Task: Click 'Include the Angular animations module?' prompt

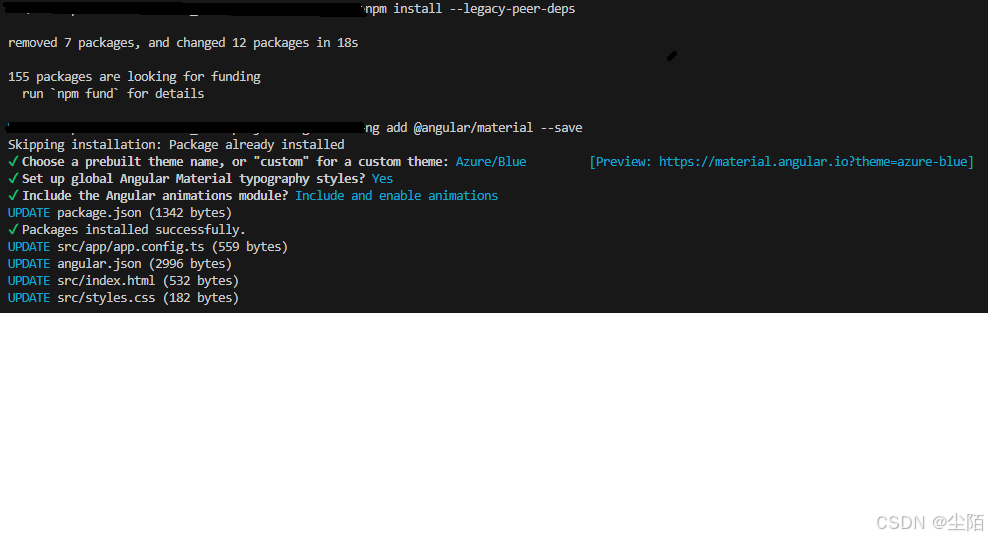Action: [x=155, y=196]
